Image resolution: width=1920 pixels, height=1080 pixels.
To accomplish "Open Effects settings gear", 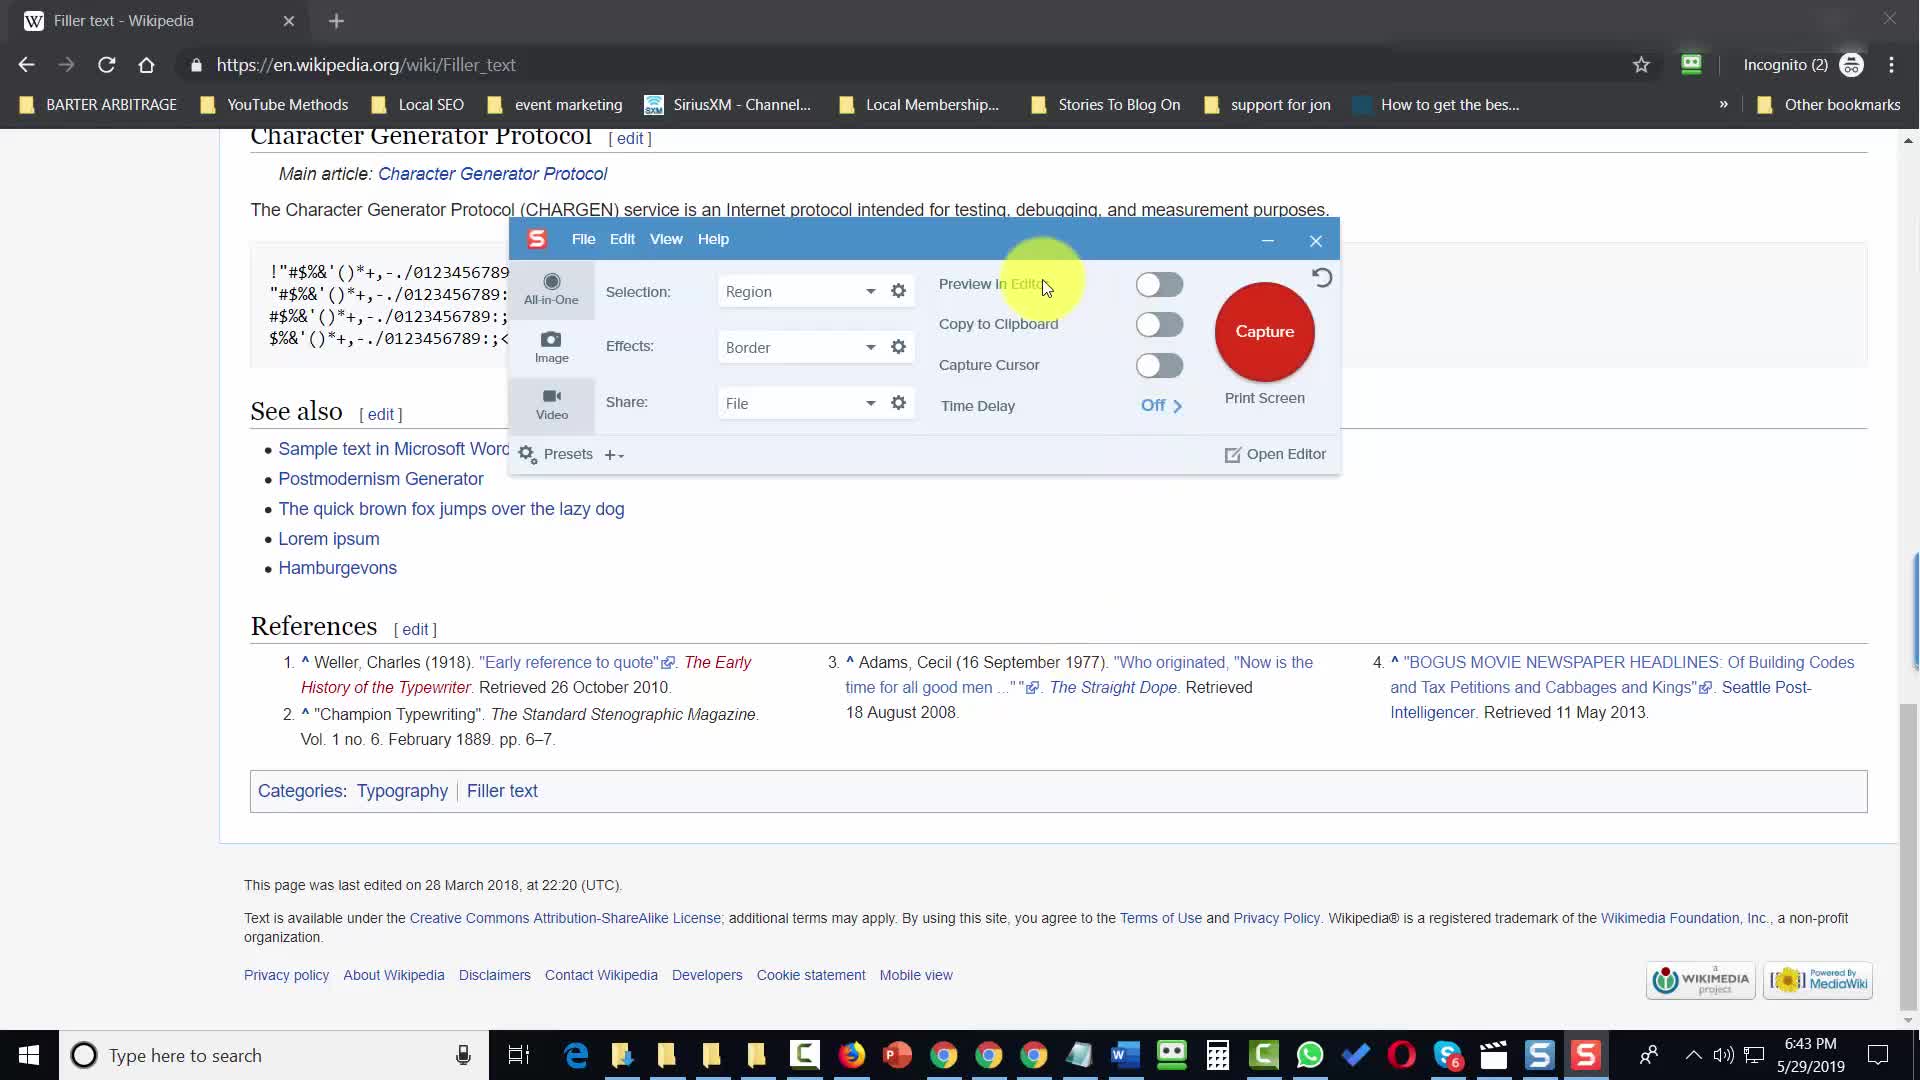I will 898,347.
